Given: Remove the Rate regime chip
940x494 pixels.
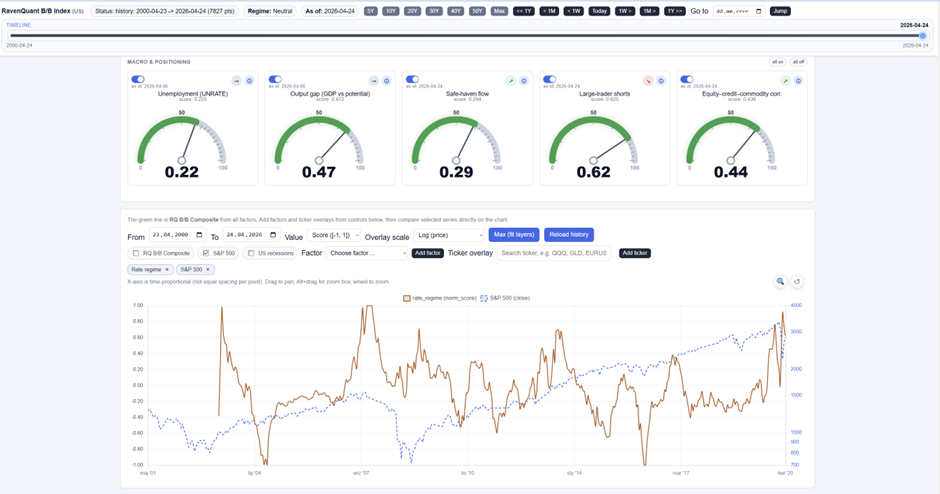Looking at the screenshot, I should [167, 270].
